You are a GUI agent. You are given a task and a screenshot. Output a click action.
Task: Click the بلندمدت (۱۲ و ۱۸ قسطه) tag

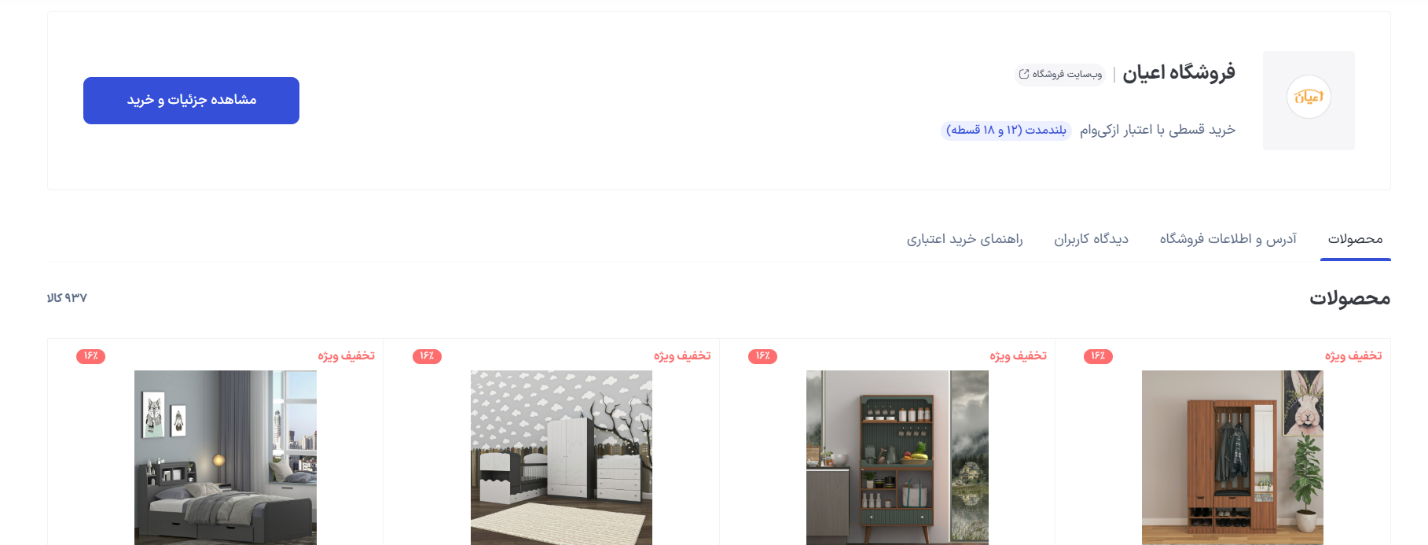click(1006, 130)
